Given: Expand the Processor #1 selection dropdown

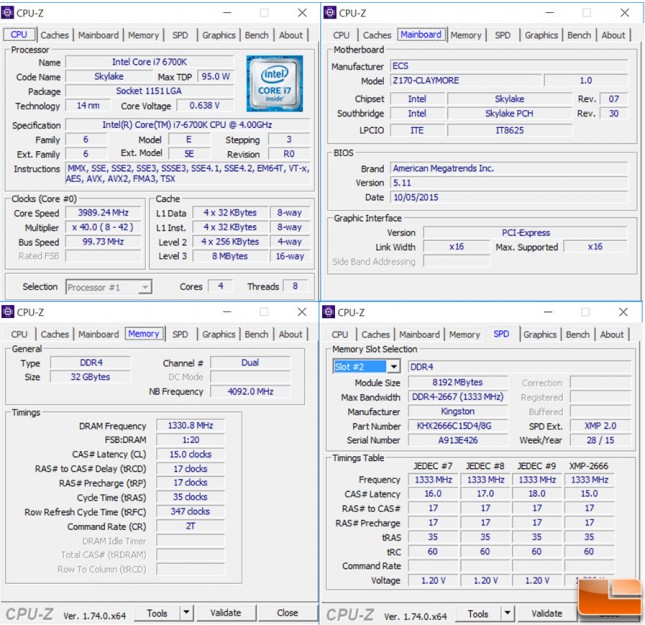Looking at the screenshot, I should tap(145, 287).
